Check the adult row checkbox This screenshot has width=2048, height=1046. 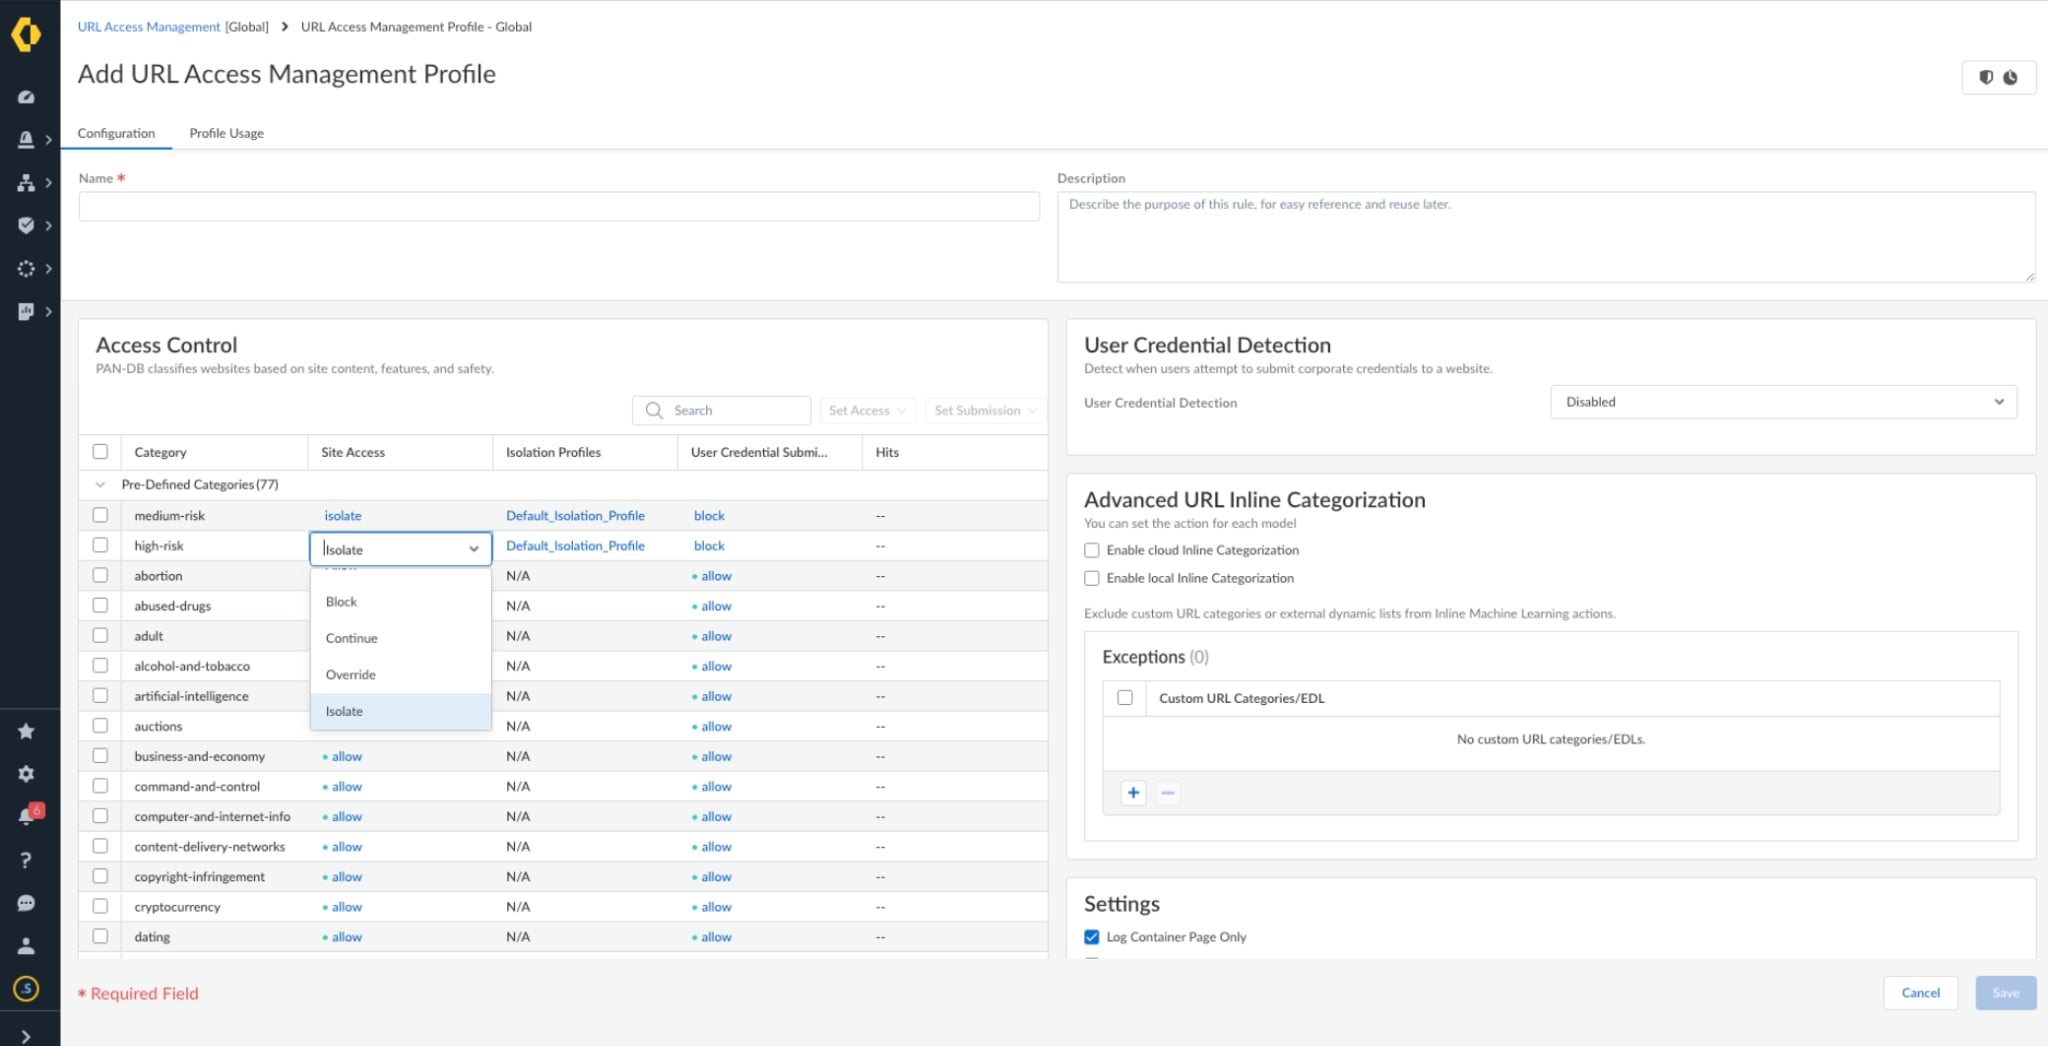(x=100, y=635)
